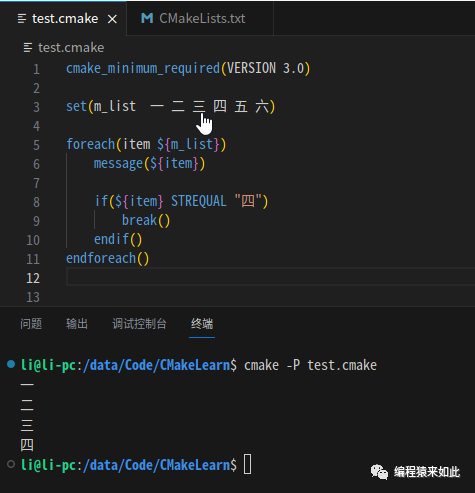The width and height of the screenshot is (475, 493).
Task: Click the breadcrumb file icon
Action: pyautogui.click(x=28, y=48)
